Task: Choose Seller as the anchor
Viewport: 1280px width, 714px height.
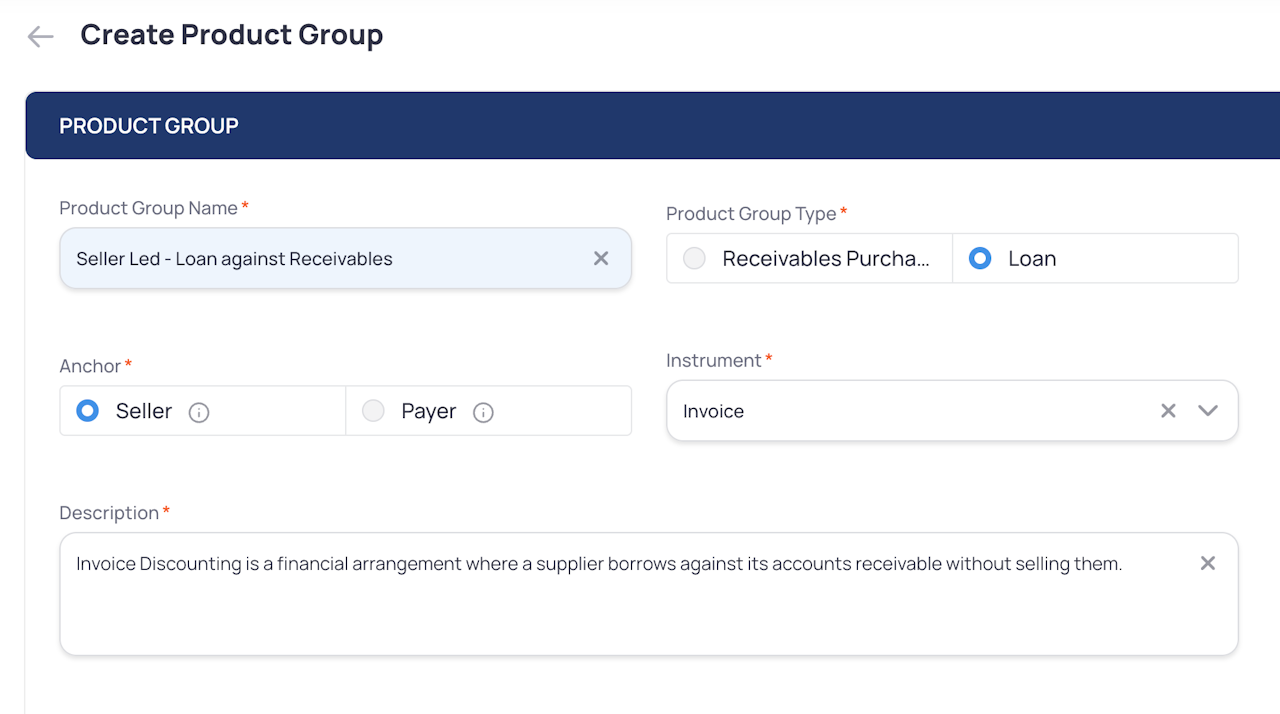Action: 88,411
